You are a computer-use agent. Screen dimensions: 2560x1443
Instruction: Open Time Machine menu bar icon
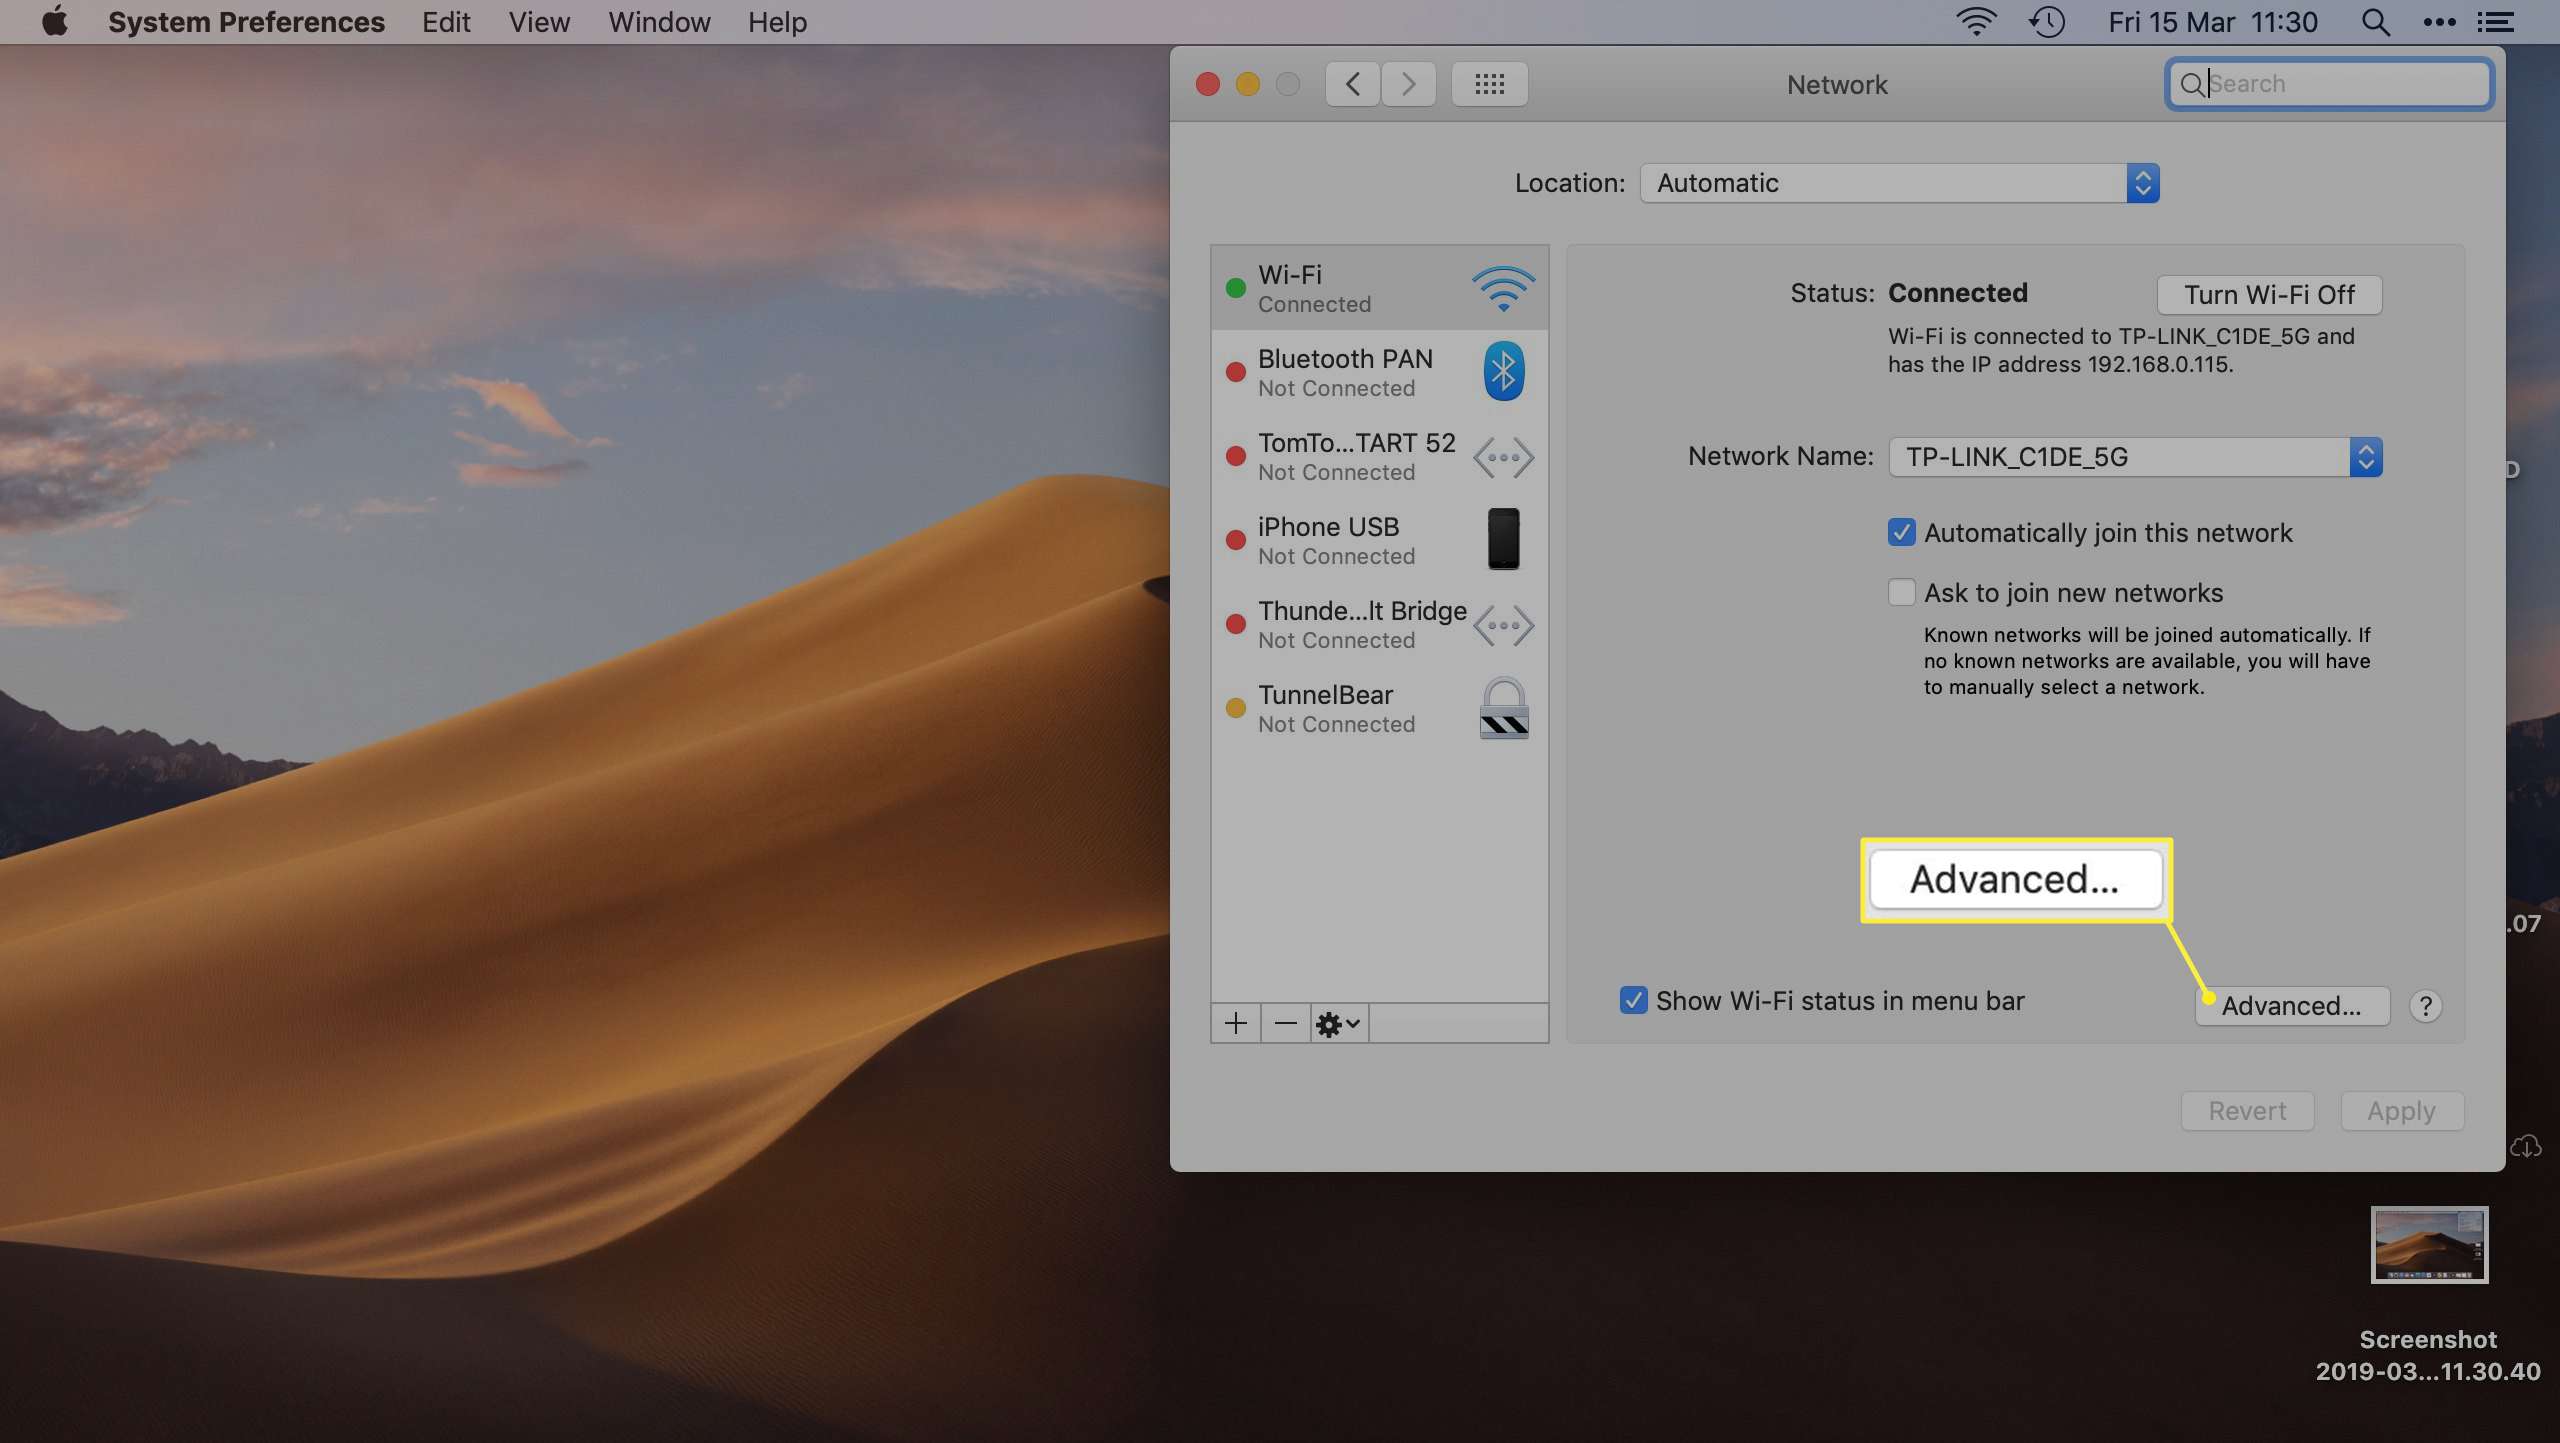(2047, 22)
